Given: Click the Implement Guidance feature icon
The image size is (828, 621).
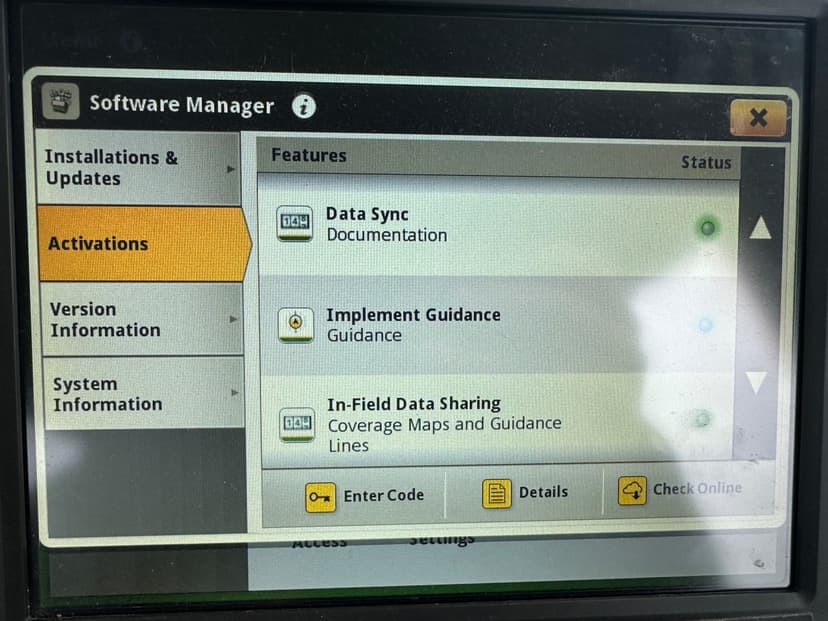Looking at the screenshot, I should (294, 324).
